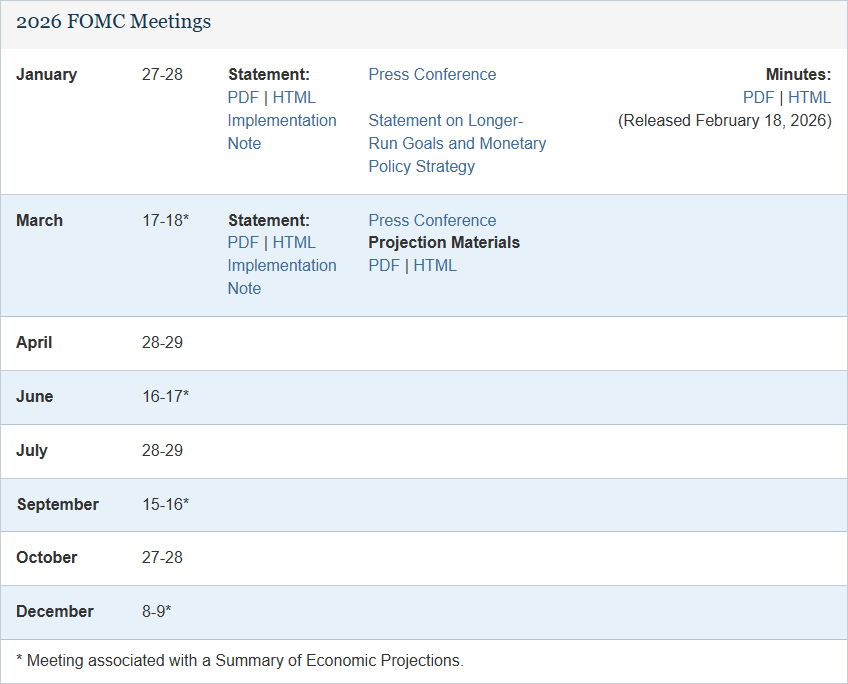Open January Implementation Note link
848x684 pixels.
[x=282, y=132]
